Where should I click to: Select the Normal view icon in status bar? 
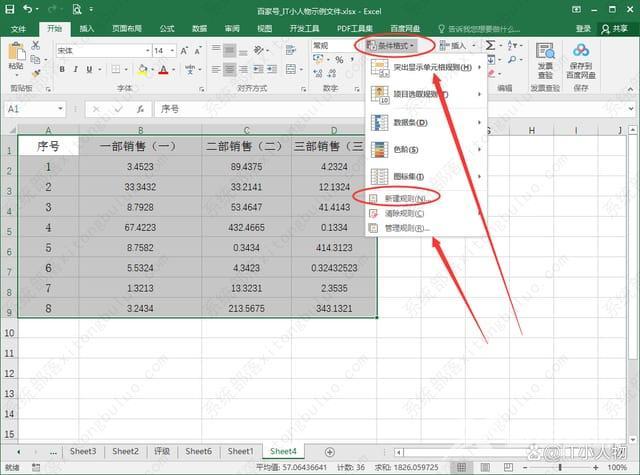point(461,467)
